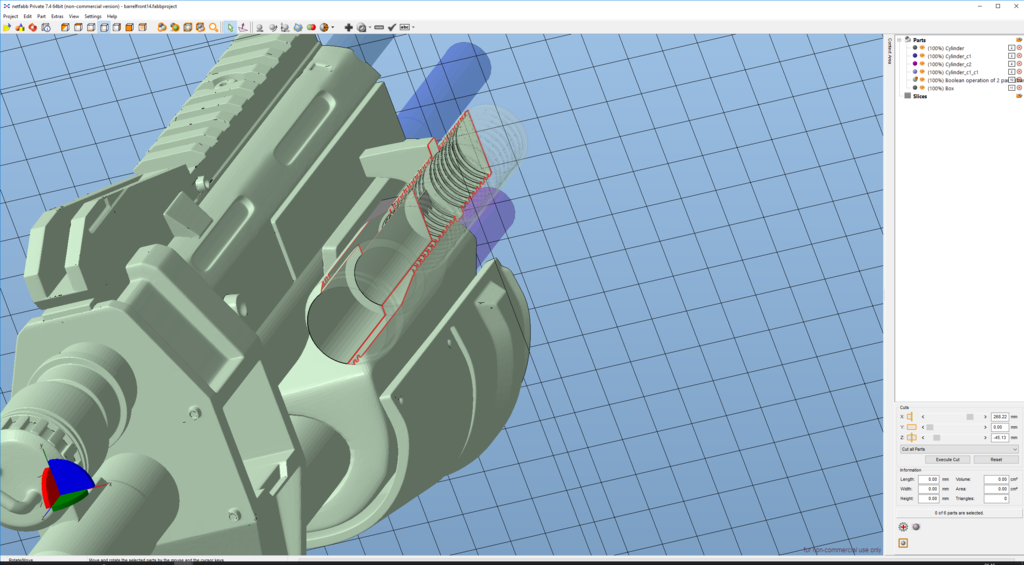Activate the green arrow selection tool
Viewport: 1024px width, 565px height.
coord(230,27)
